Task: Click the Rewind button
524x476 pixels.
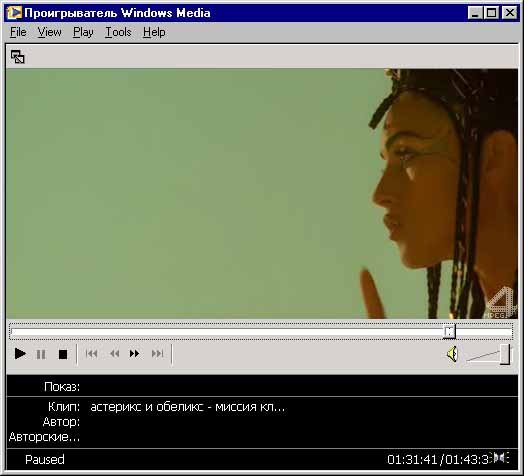Action: click(115, 353)
